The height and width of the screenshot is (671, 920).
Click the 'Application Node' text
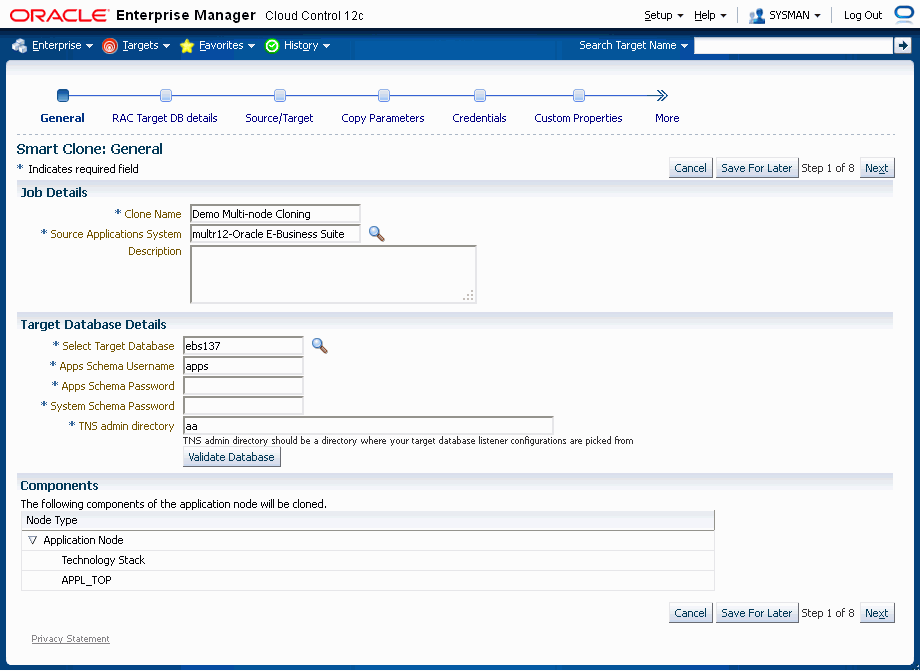coord(83,540)
